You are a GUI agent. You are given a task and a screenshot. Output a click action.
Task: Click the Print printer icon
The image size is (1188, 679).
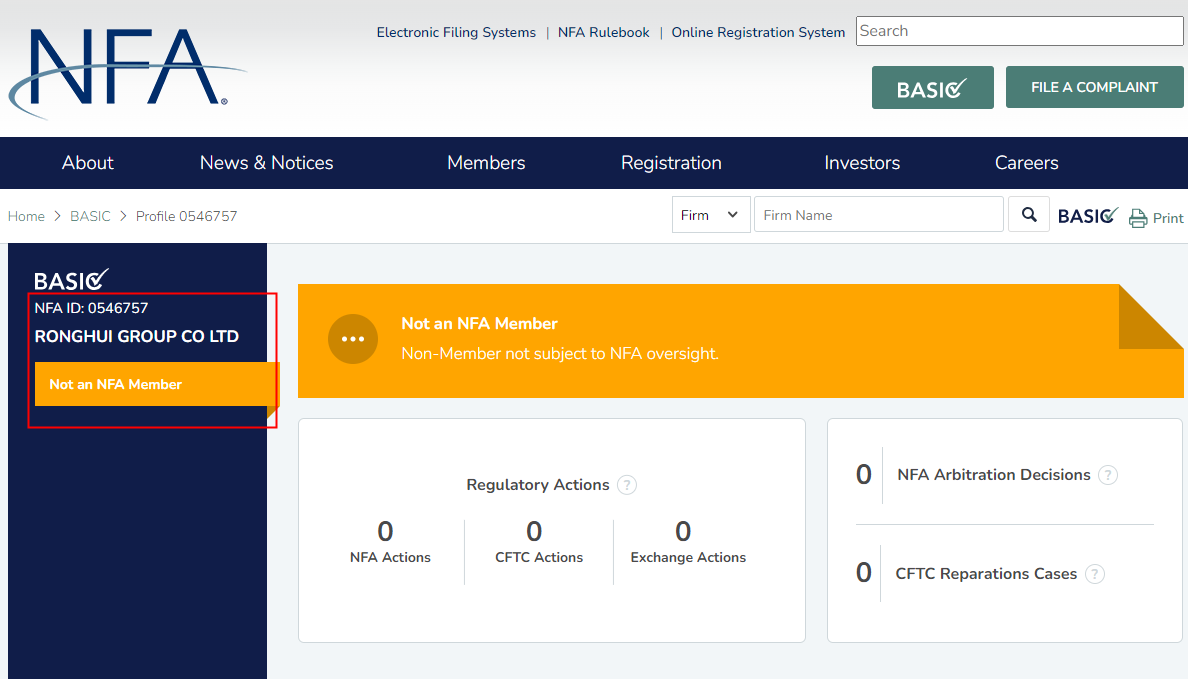point(1137,218)
